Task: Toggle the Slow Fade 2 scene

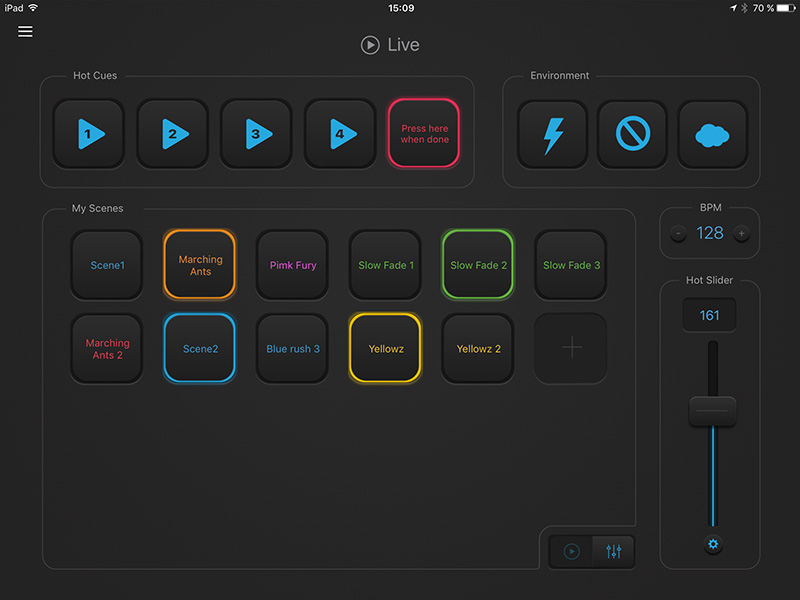Action: tap(478, 265)
